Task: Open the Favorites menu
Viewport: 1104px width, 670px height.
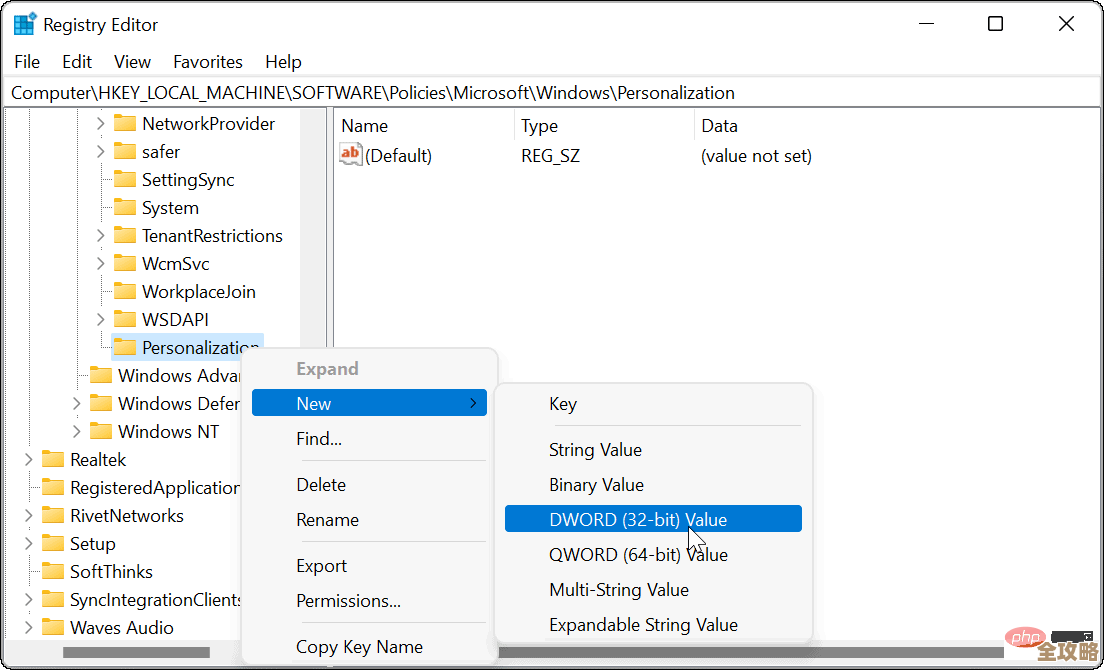Action: pyautogui.click(x=207, y=61)
